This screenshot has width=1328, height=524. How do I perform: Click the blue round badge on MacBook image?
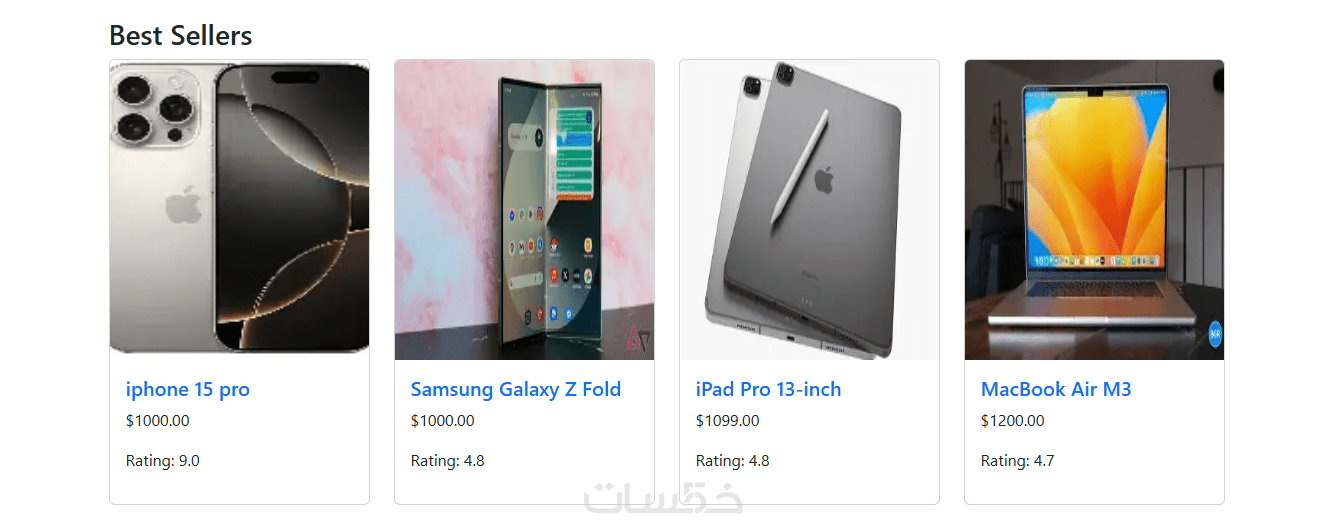[1215, 333]
